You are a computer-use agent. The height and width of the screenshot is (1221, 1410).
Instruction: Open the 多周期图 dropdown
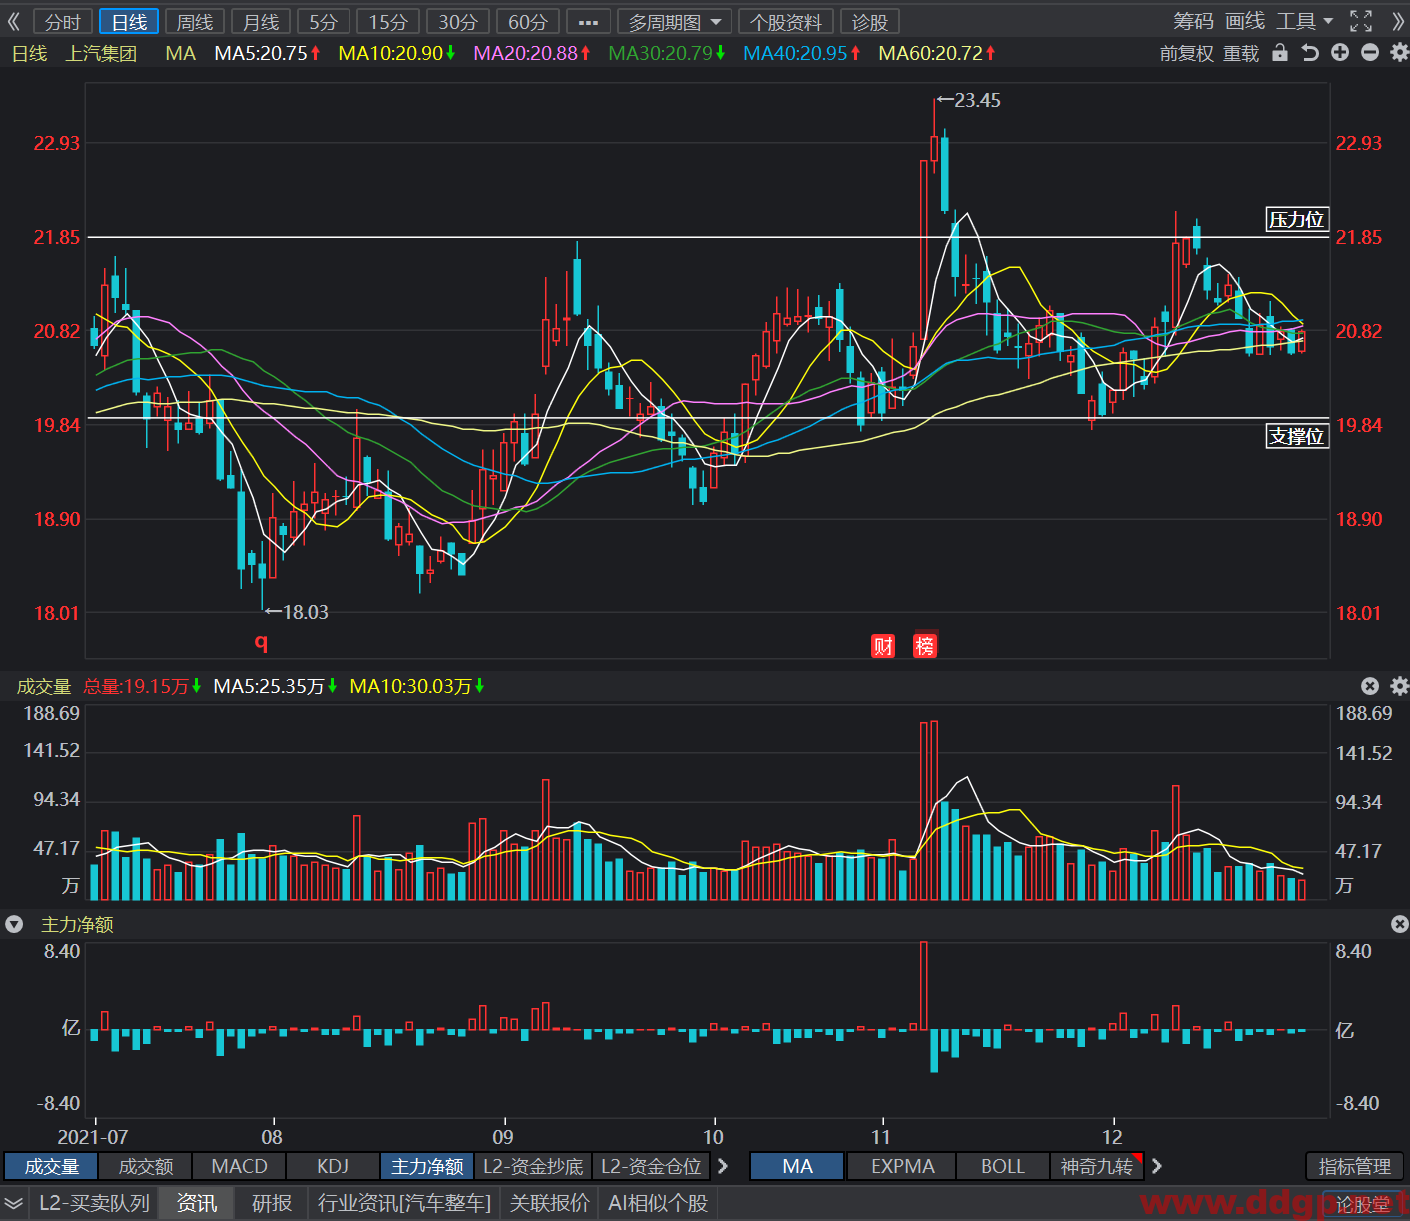[674, 22]
